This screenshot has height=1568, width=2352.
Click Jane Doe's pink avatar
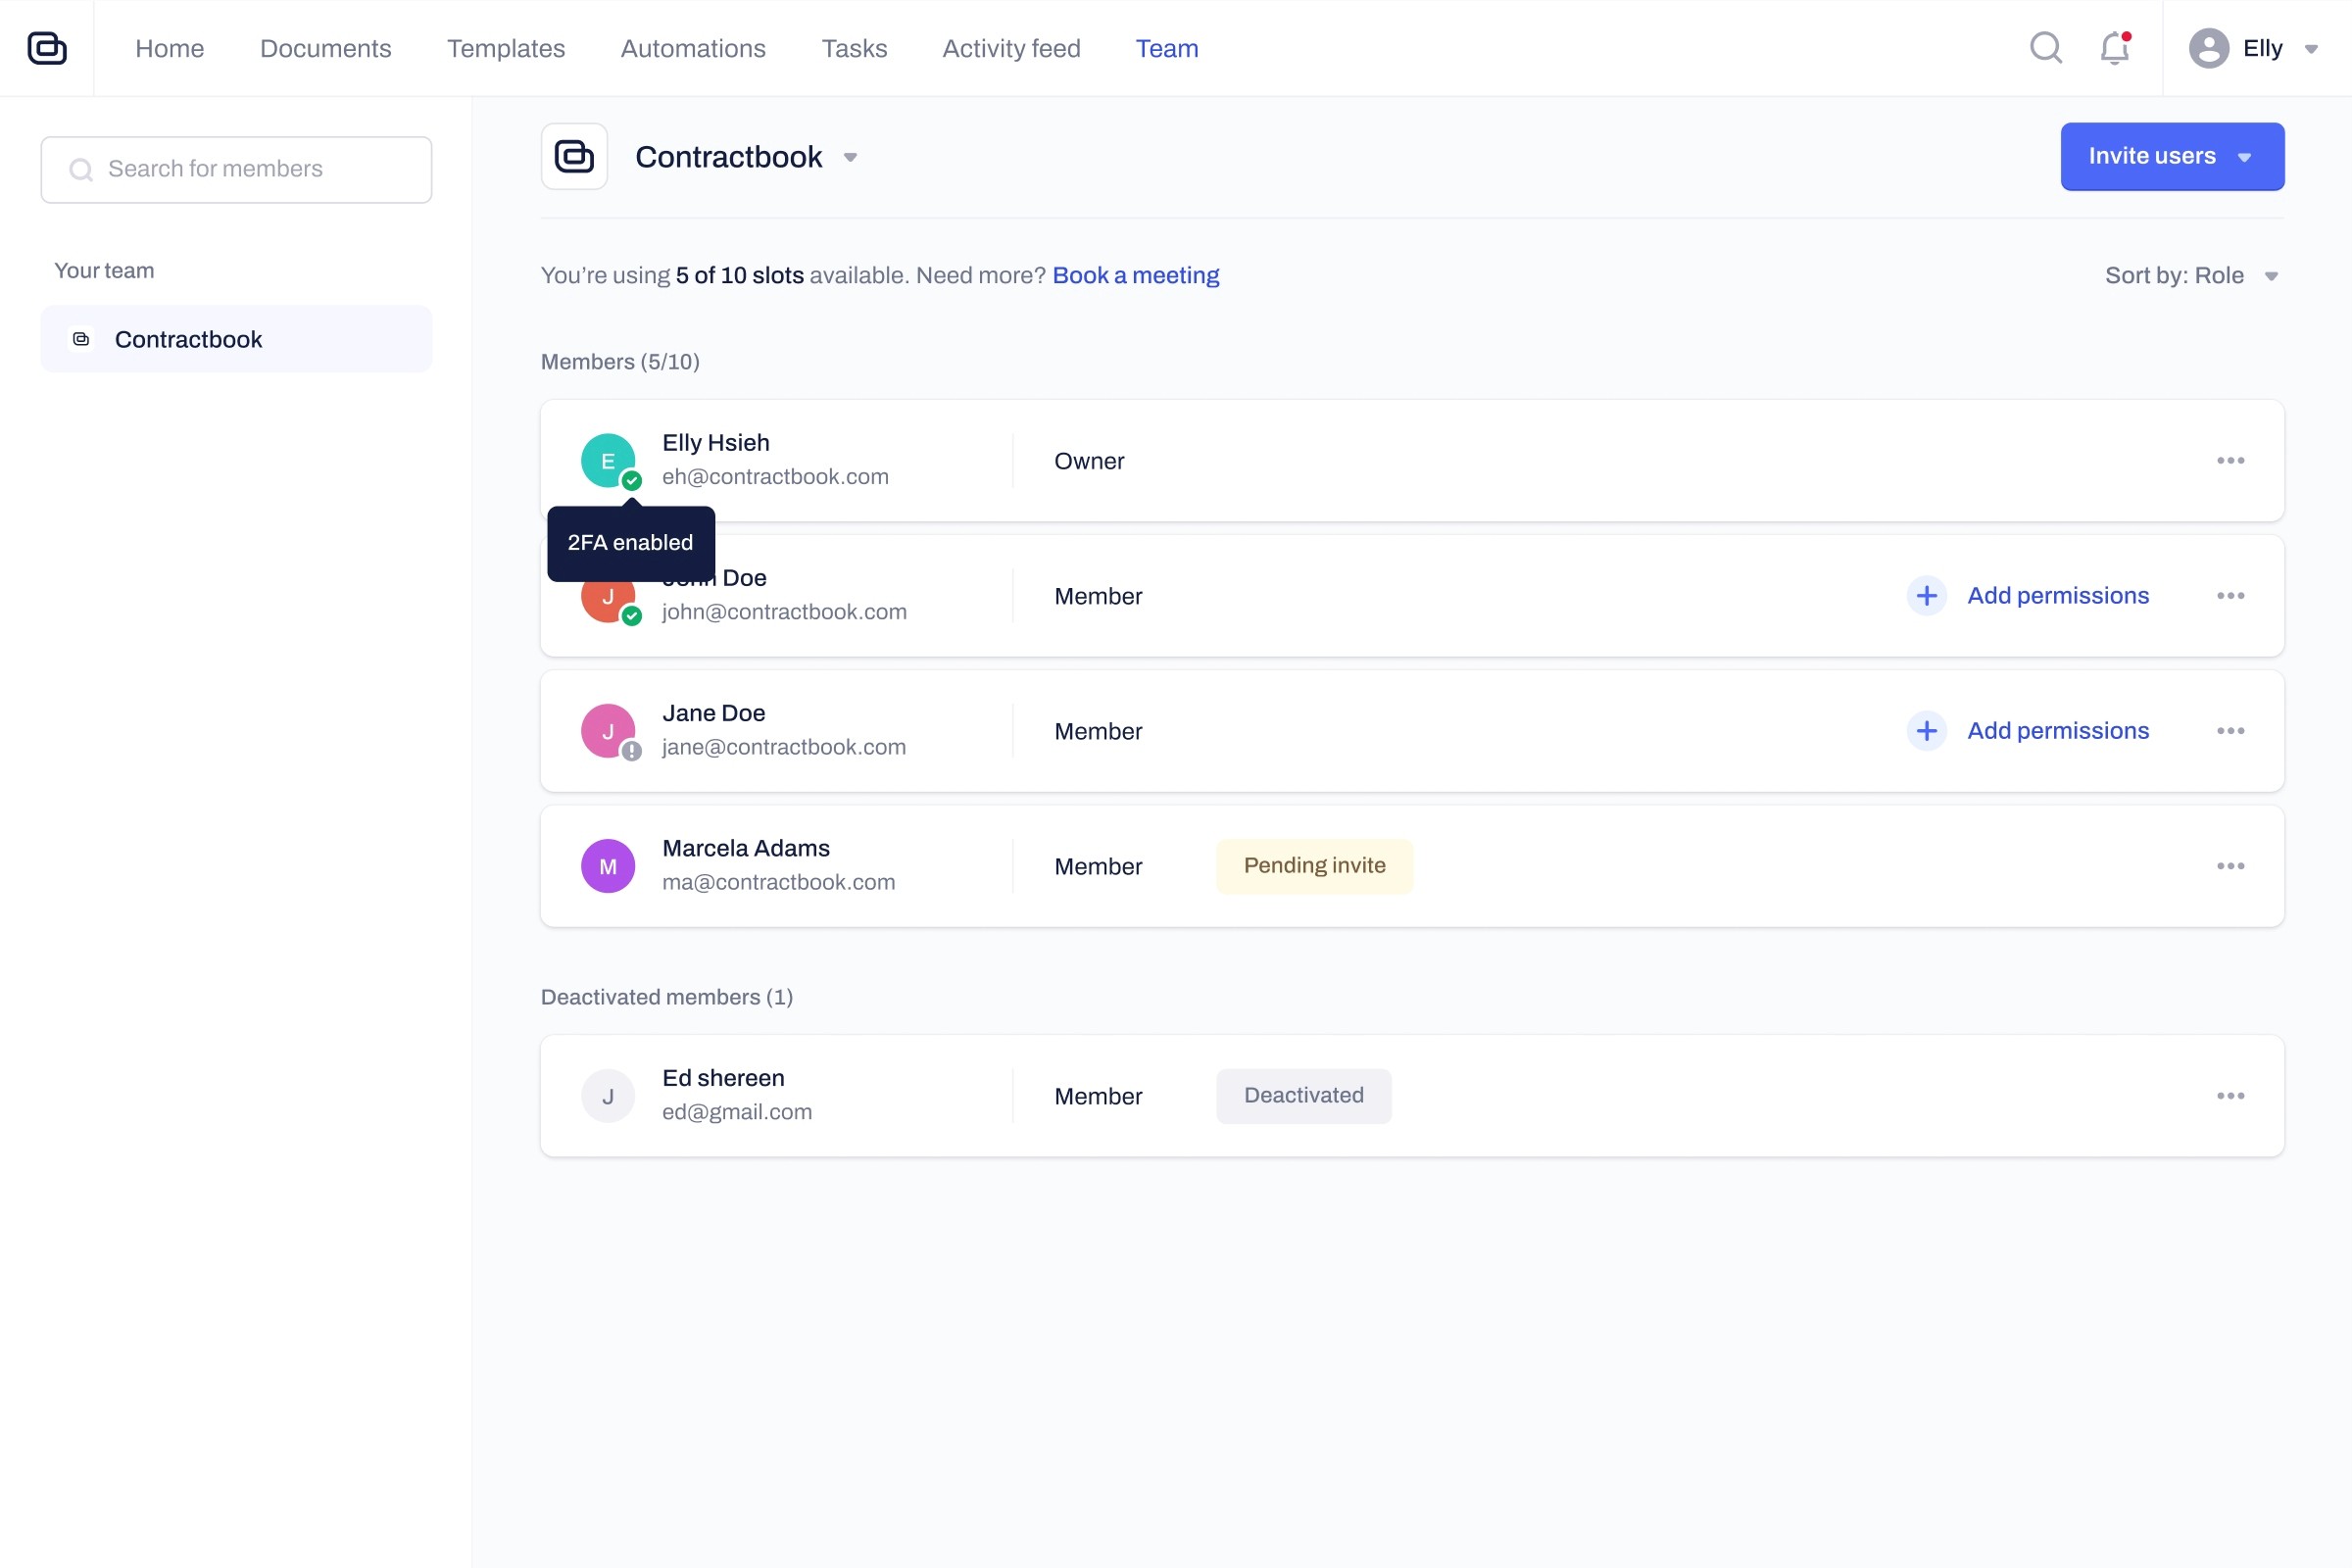pyautogui.click(x=608, y=731)
